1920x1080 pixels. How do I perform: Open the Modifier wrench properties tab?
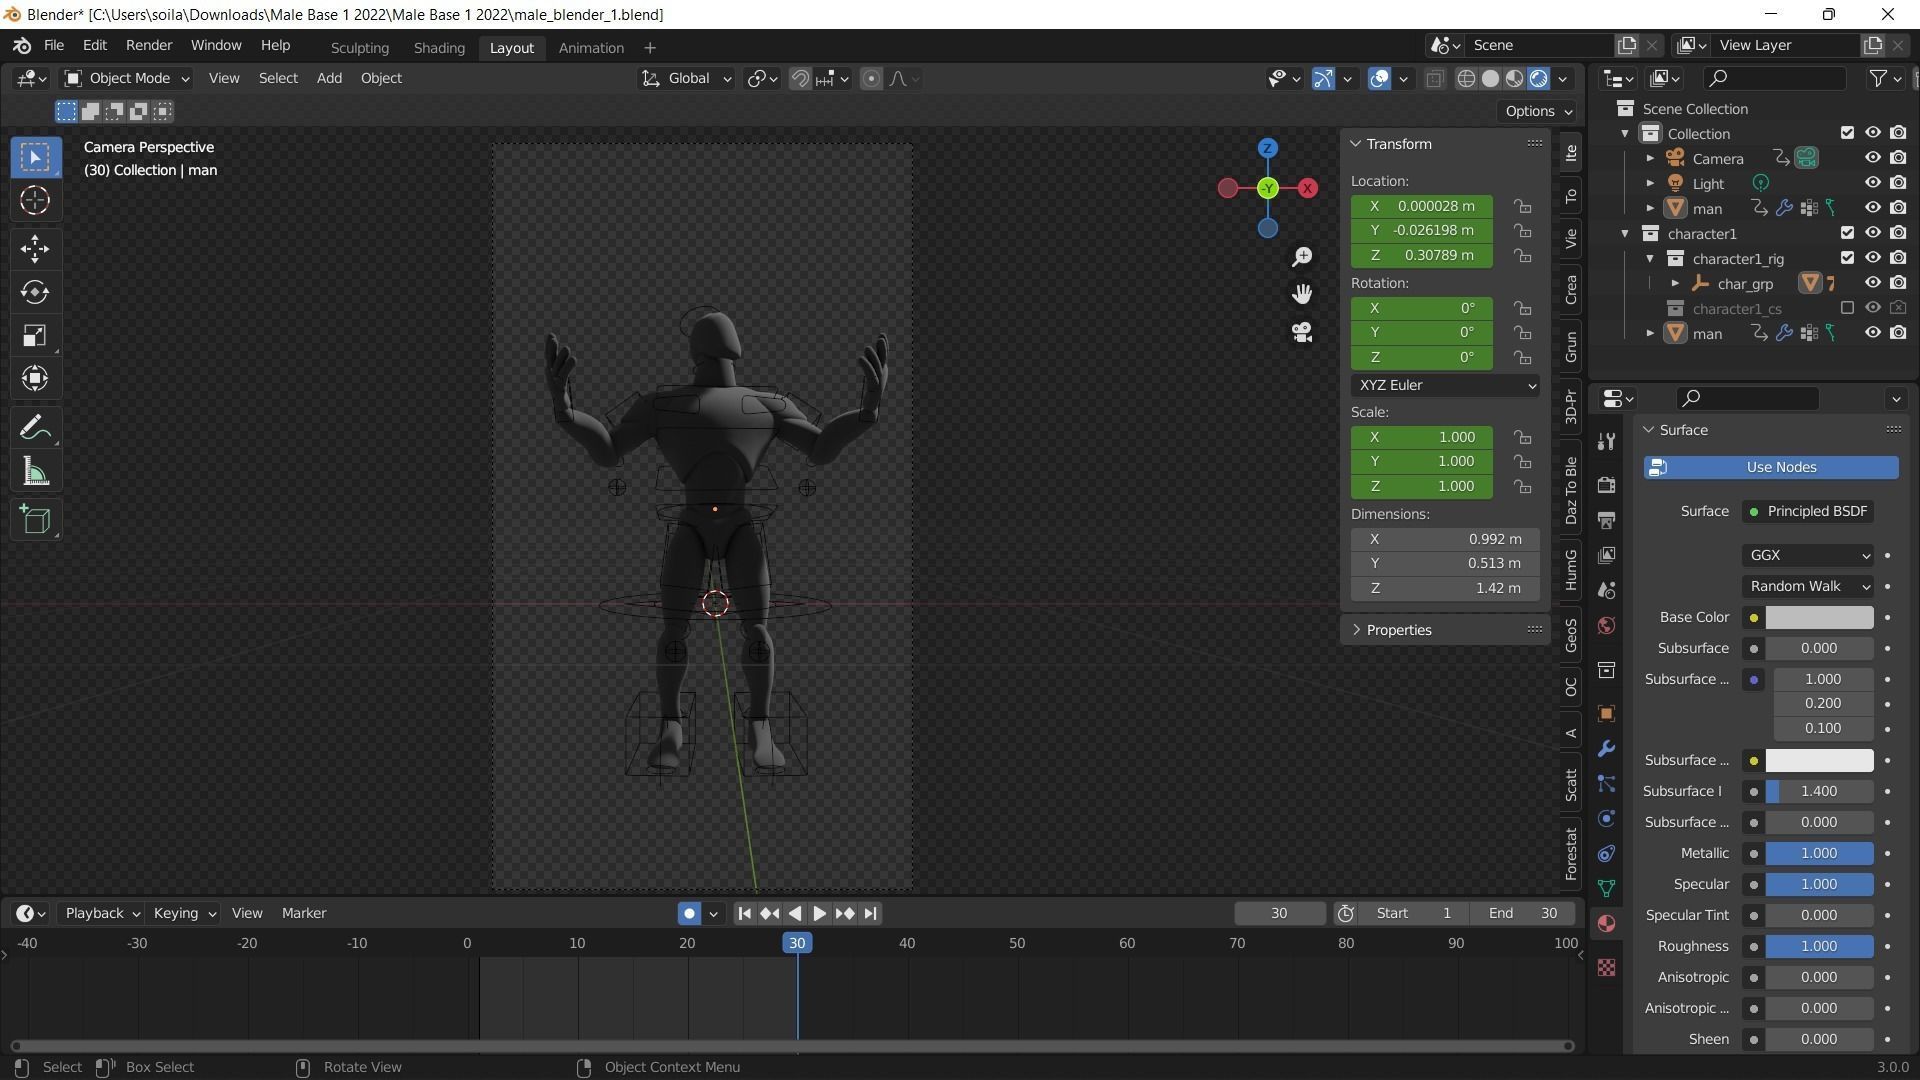pos(1606,749)
